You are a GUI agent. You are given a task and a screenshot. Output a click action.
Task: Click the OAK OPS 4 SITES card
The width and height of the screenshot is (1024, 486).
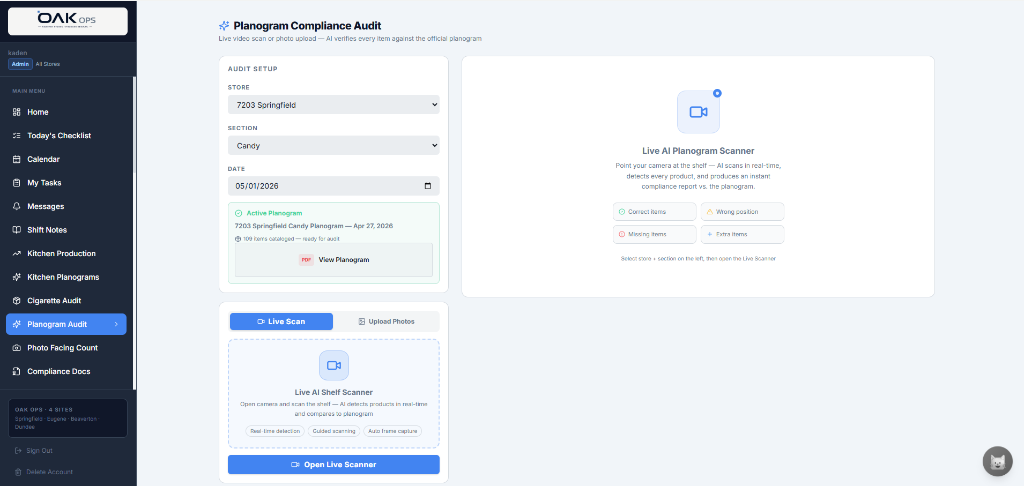67,418
